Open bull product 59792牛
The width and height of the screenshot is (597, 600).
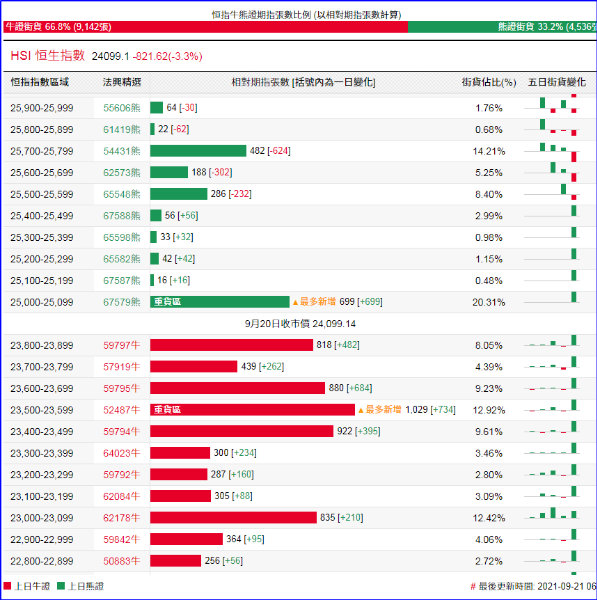point(122,474)
